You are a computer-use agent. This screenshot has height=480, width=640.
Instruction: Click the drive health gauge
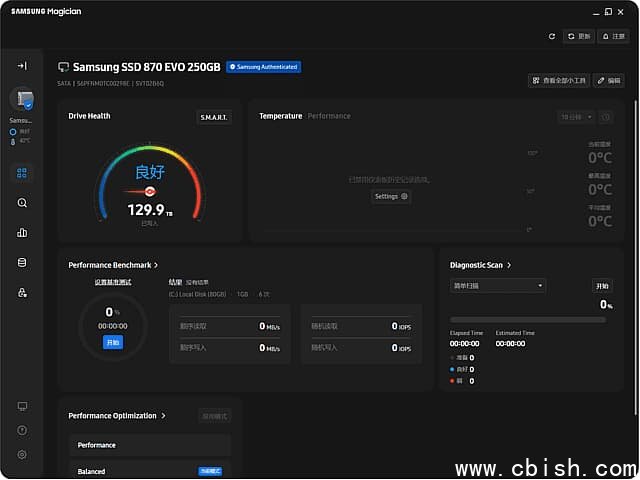tap(150, 182)
